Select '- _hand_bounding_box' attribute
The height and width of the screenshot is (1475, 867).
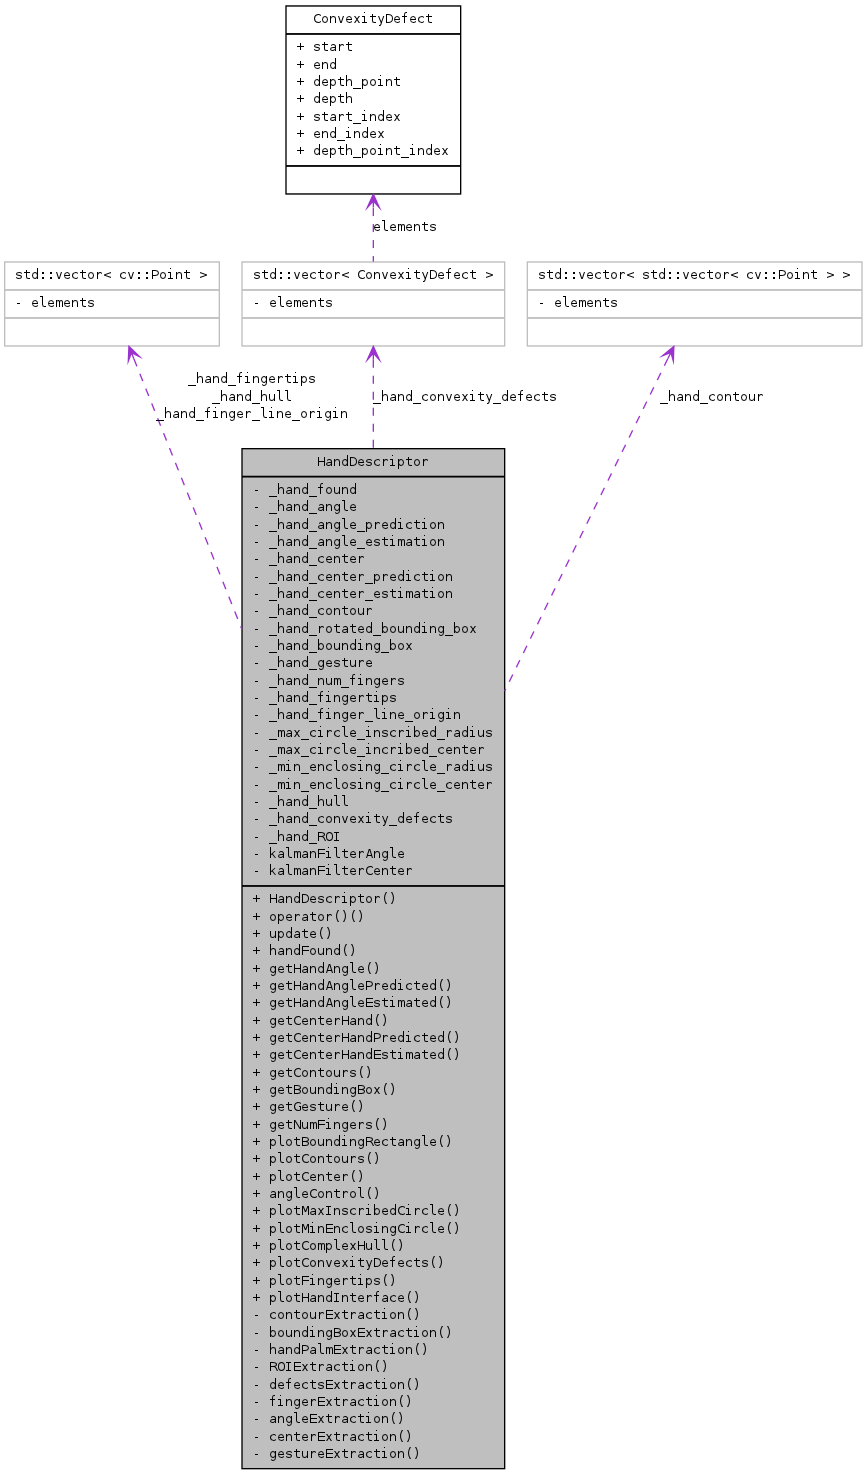click(333, 645)
